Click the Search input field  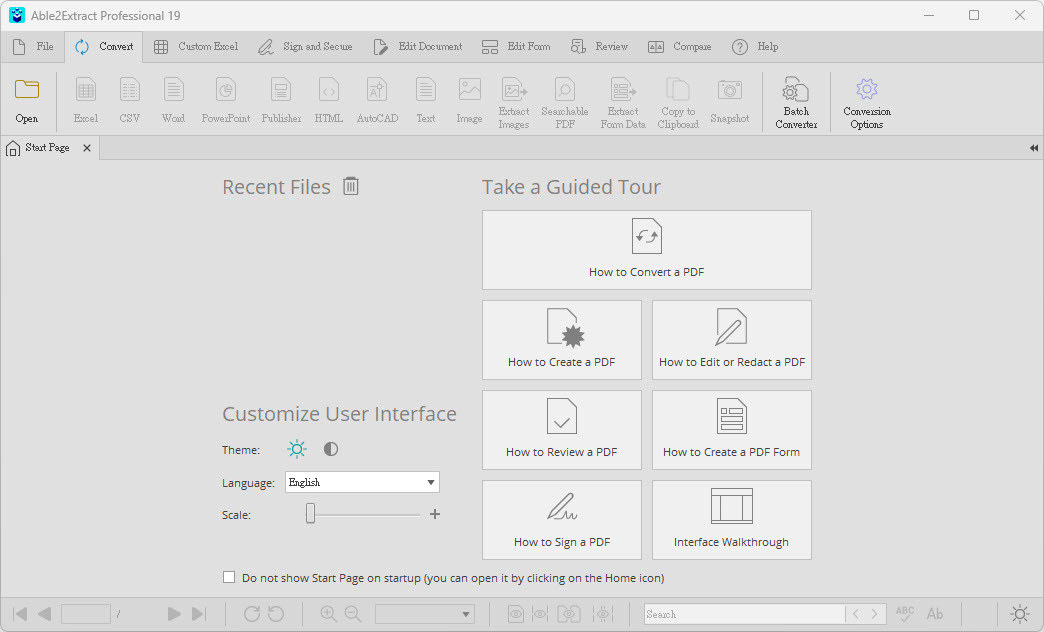744,614
